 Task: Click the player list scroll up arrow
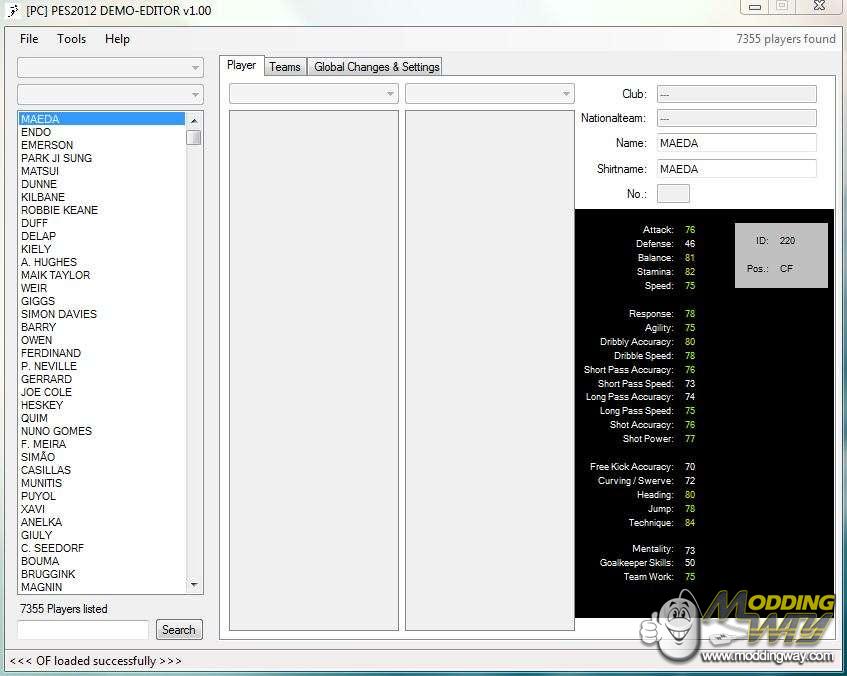click(x=194, y=119)
